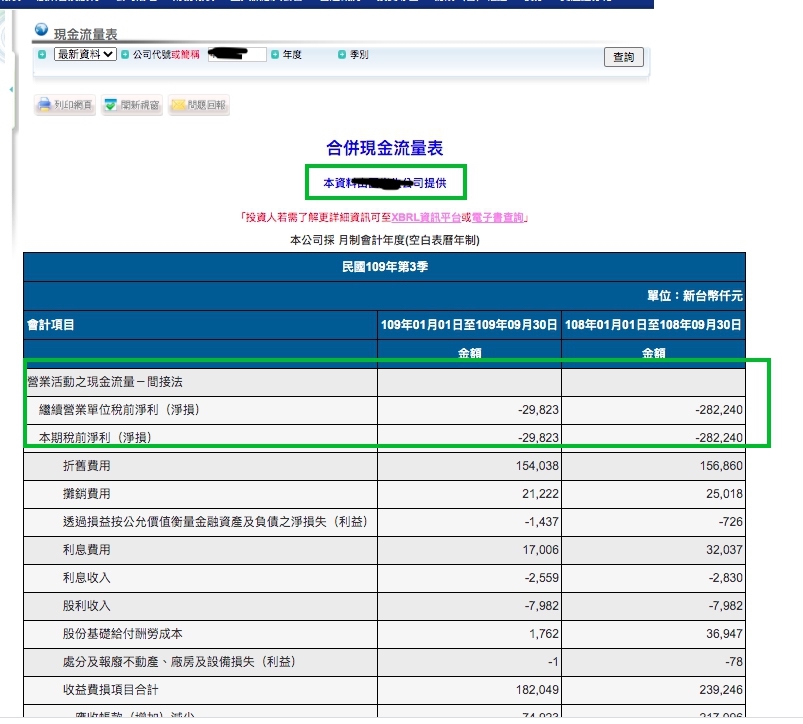
Task: Select the 營業活動之現金流量－間接法 row
Action: (x=385, y=382)
